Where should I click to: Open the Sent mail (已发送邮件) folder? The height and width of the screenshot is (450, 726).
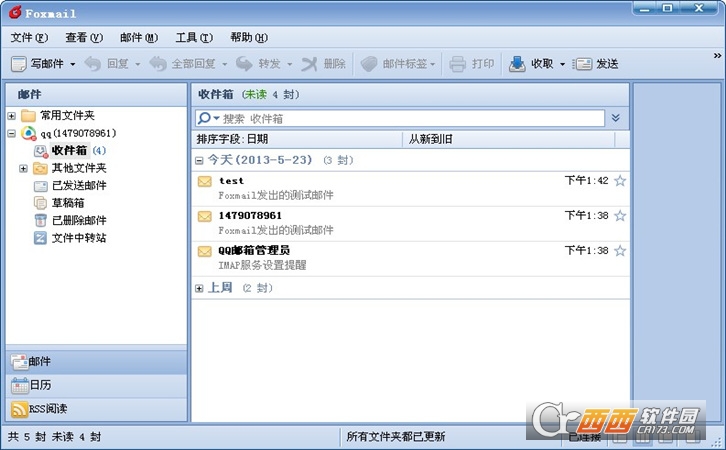point(79,186)
